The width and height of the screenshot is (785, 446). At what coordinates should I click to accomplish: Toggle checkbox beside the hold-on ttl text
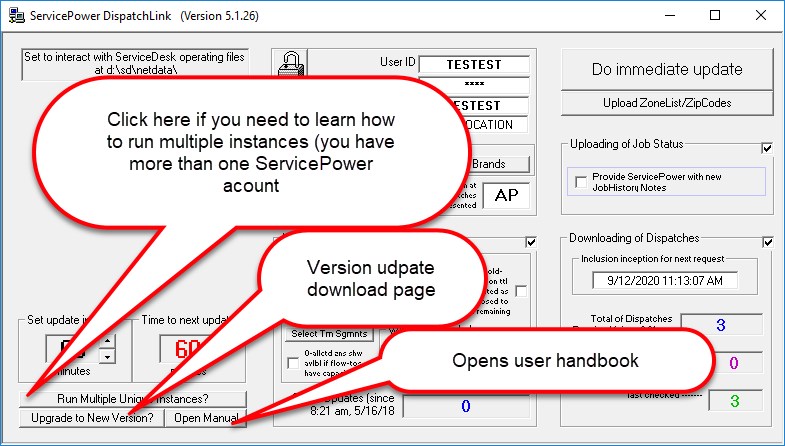(x=521, y=291)
